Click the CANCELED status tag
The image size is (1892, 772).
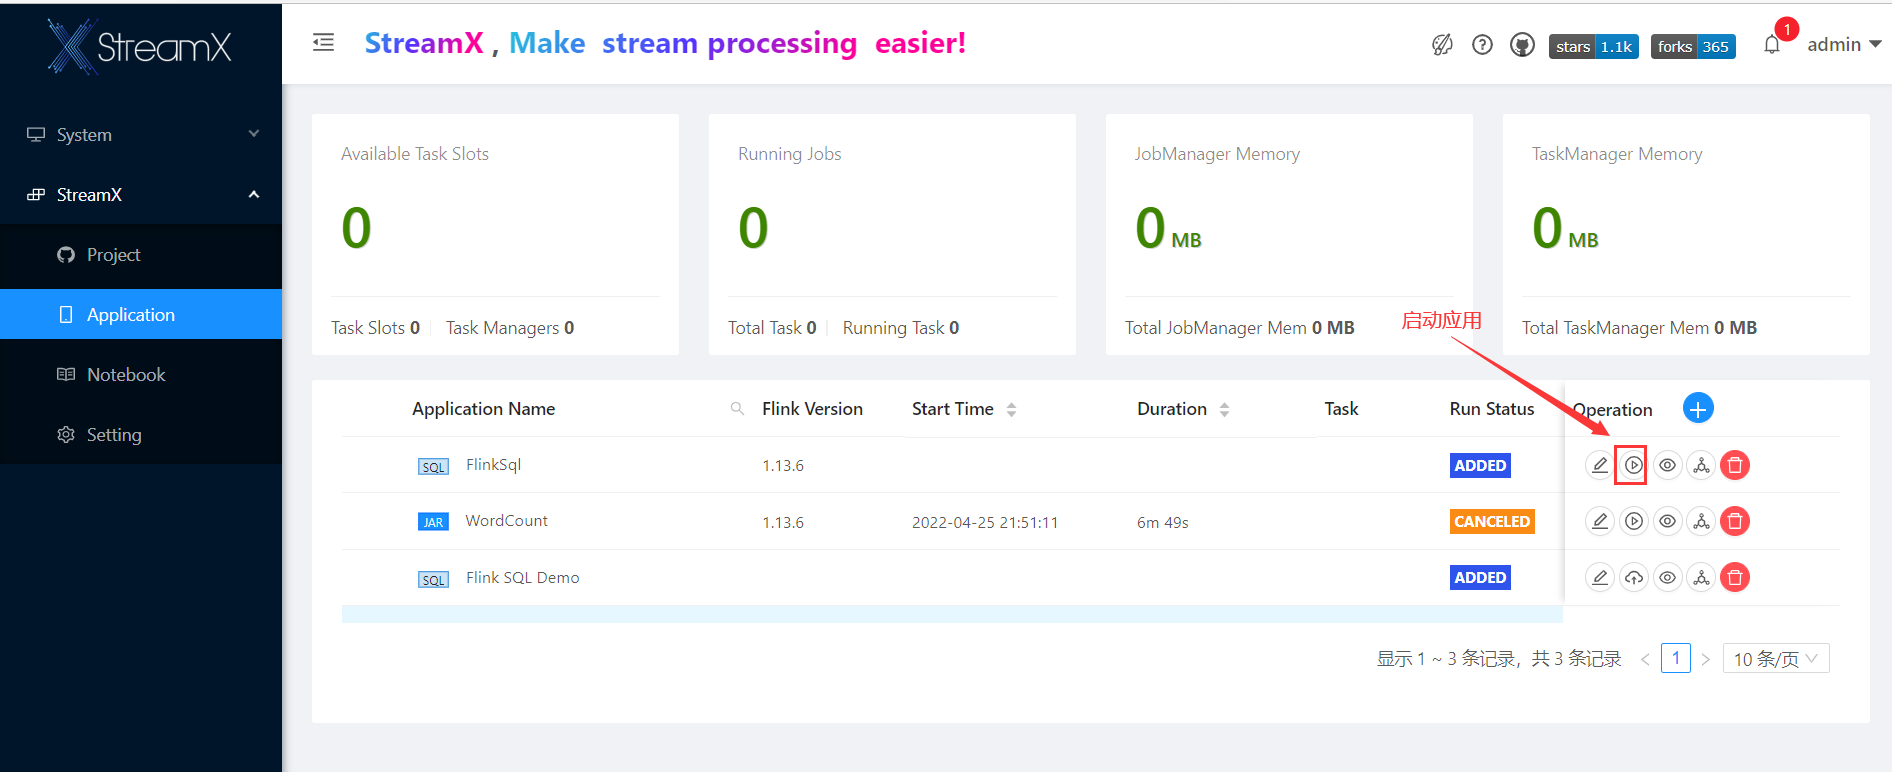point(1492,521)
